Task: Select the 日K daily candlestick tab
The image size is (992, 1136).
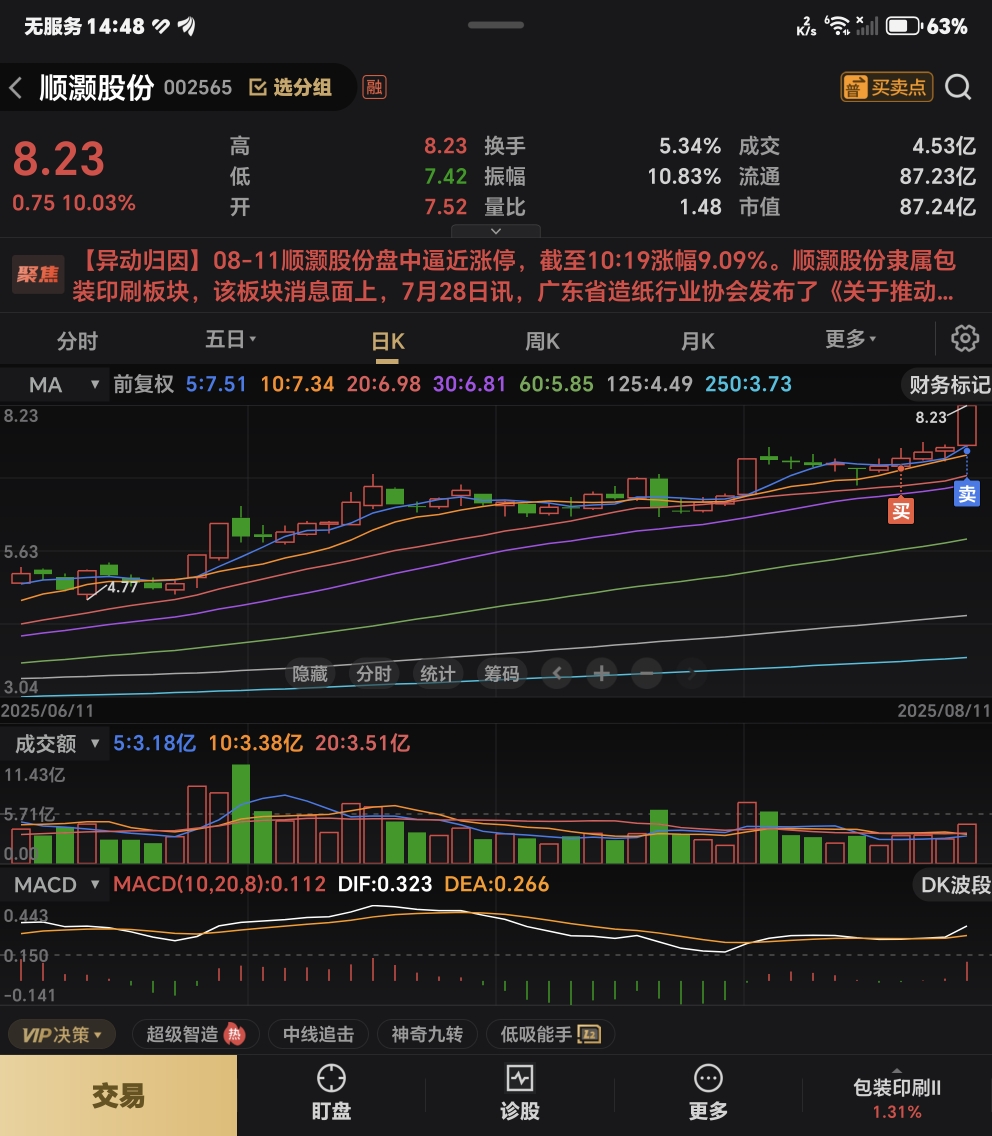Action: [x=388, y=341]
